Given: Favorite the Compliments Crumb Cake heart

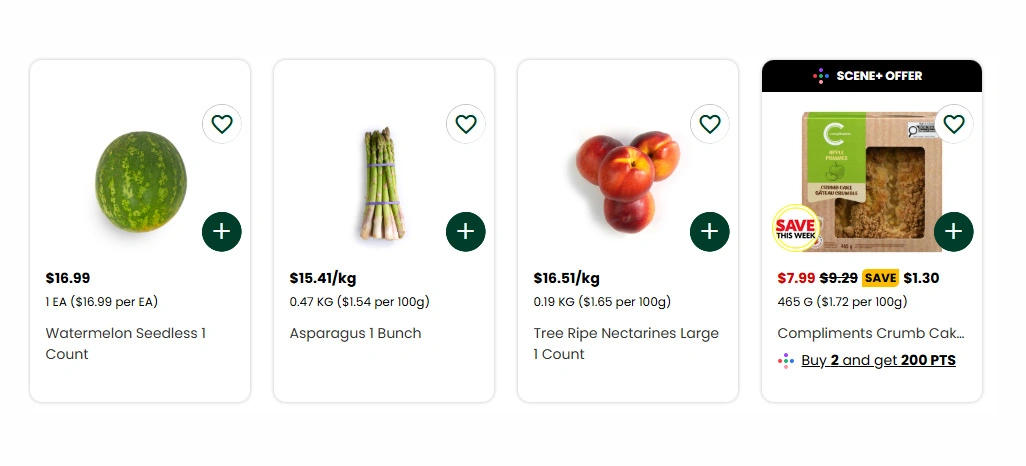Looking at the screenshot, I should tap(954, 124).
